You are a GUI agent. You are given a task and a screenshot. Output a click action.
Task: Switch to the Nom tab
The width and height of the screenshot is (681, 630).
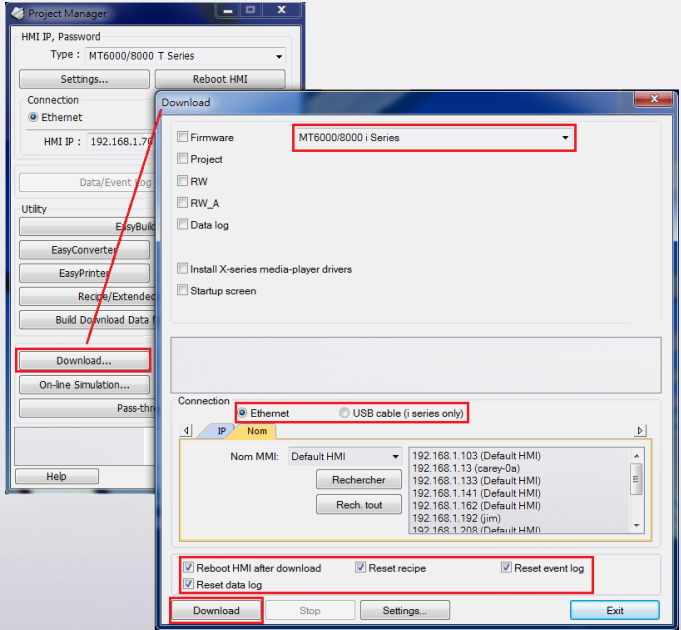coord(257,431)
